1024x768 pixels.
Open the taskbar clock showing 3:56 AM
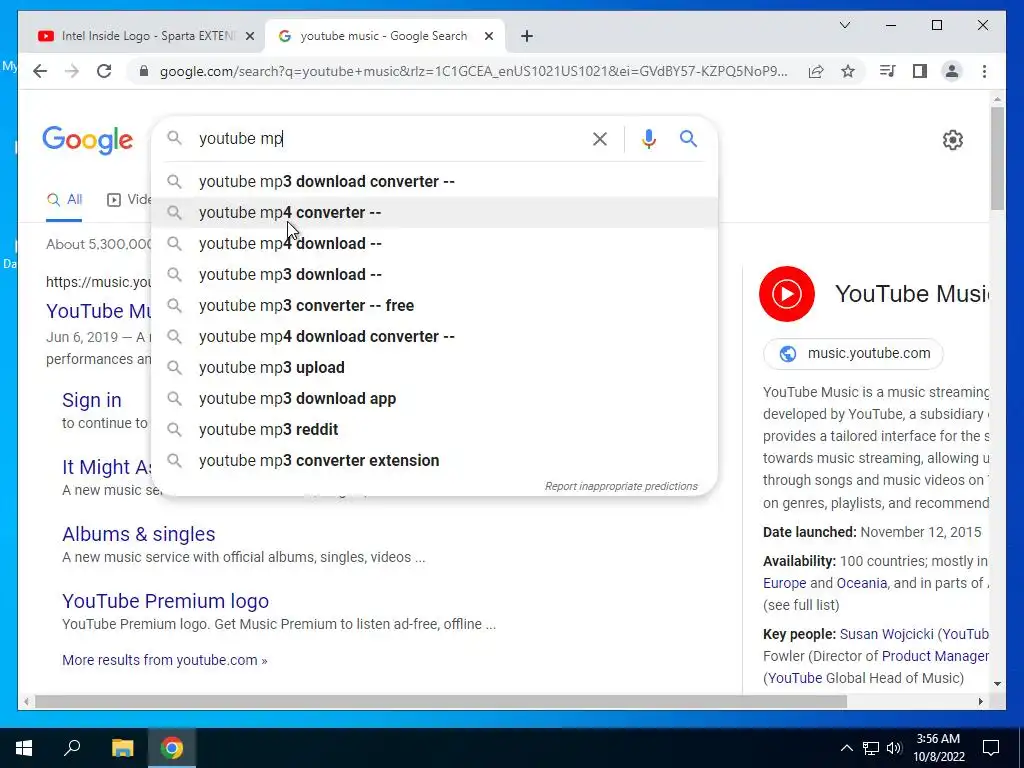click(938, 748)
